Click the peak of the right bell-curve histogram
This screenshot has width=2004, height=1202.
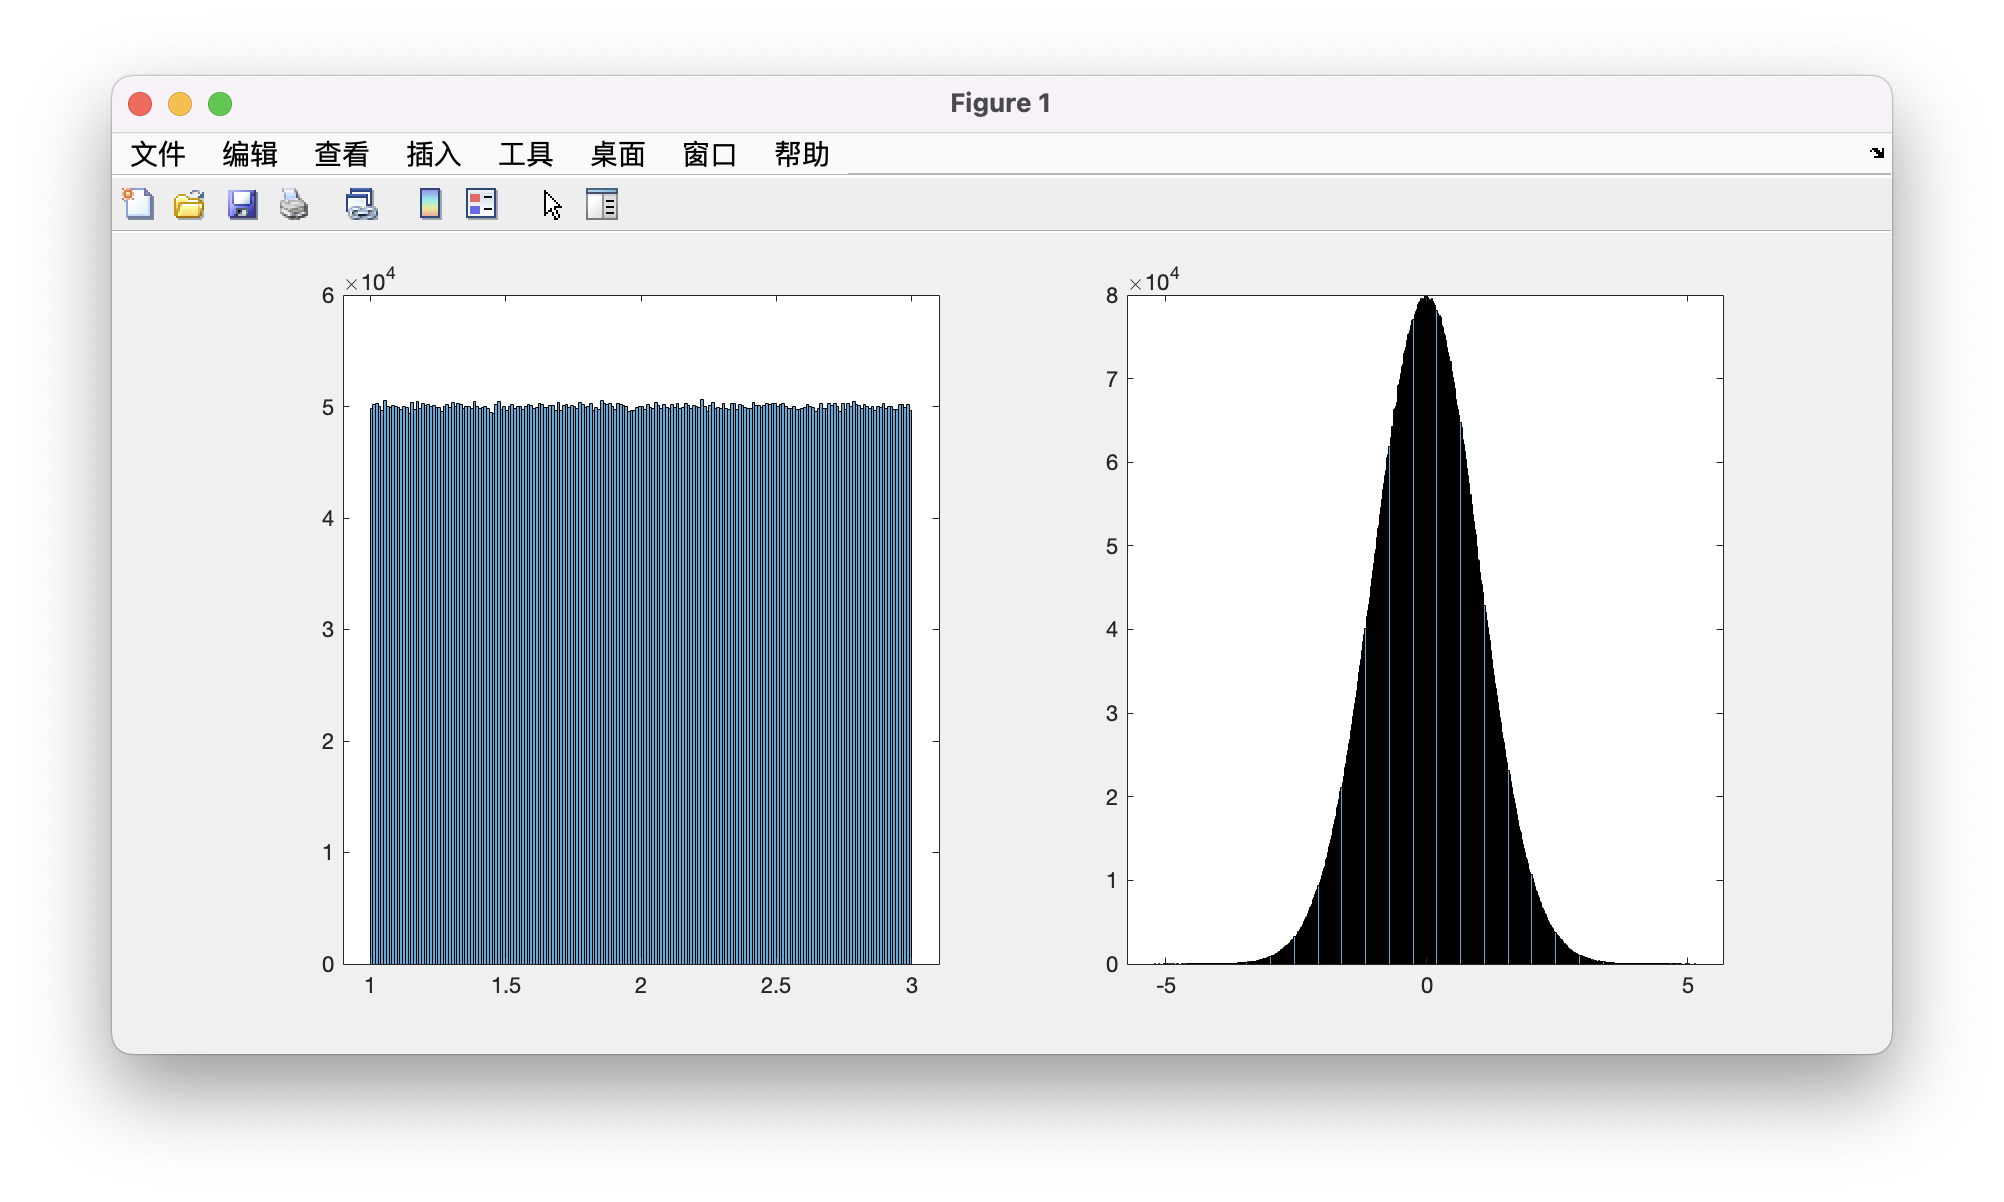1426,300
